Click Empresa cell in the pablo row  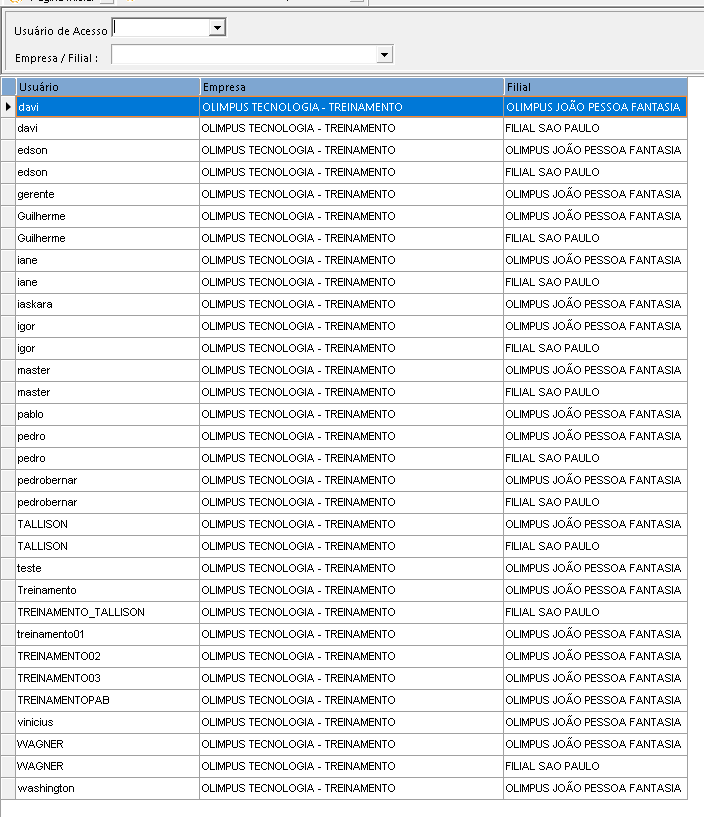(352, 414)
